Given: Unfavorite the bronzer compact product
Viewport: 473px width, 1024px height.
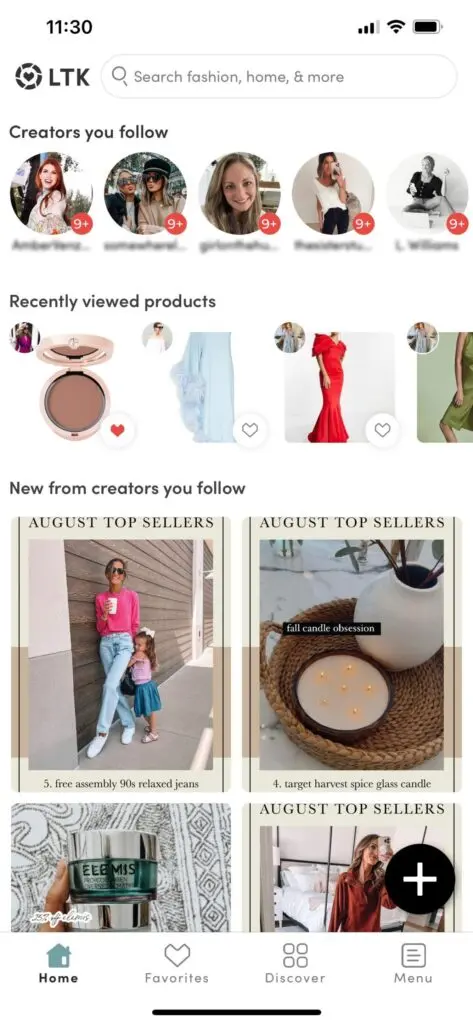Looking at the screenshot, I should [118, 430].
